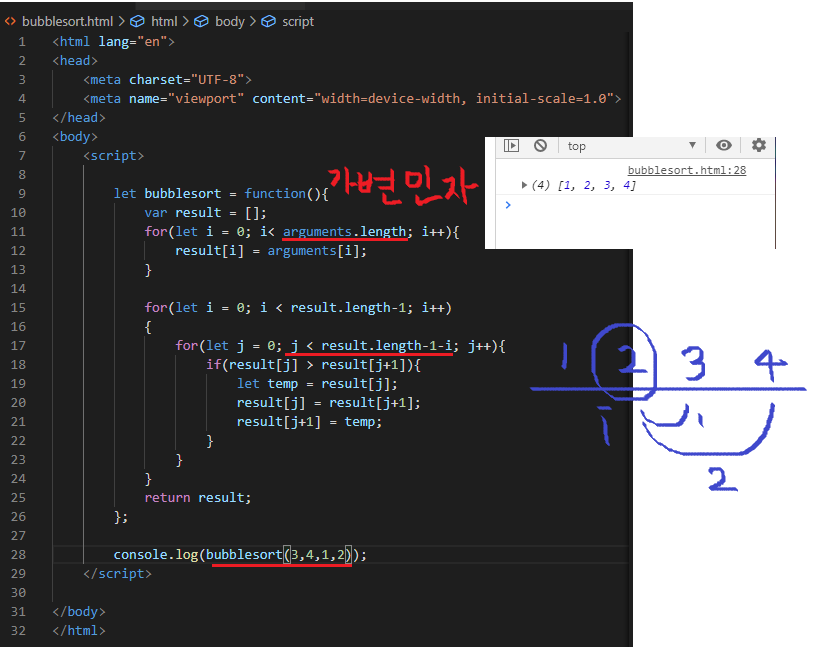Click 'let temp = result[j];' on line 19

tap(317, 384)
